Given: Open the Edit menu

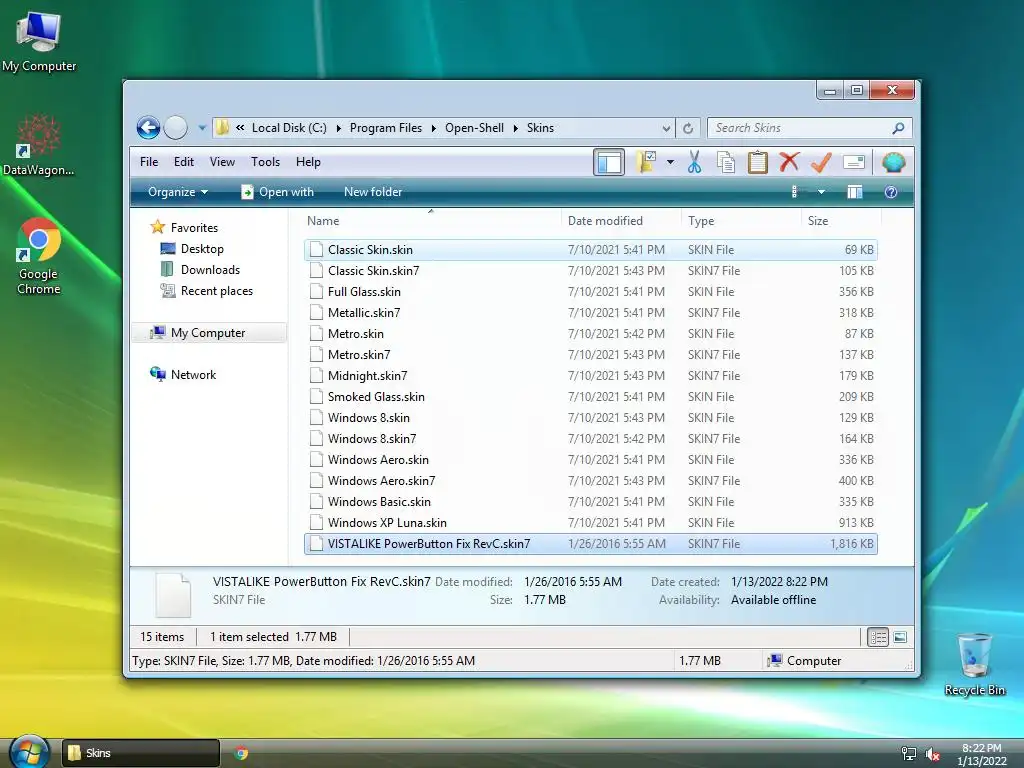Looking at the screenshot, I should tap(184, 162).
